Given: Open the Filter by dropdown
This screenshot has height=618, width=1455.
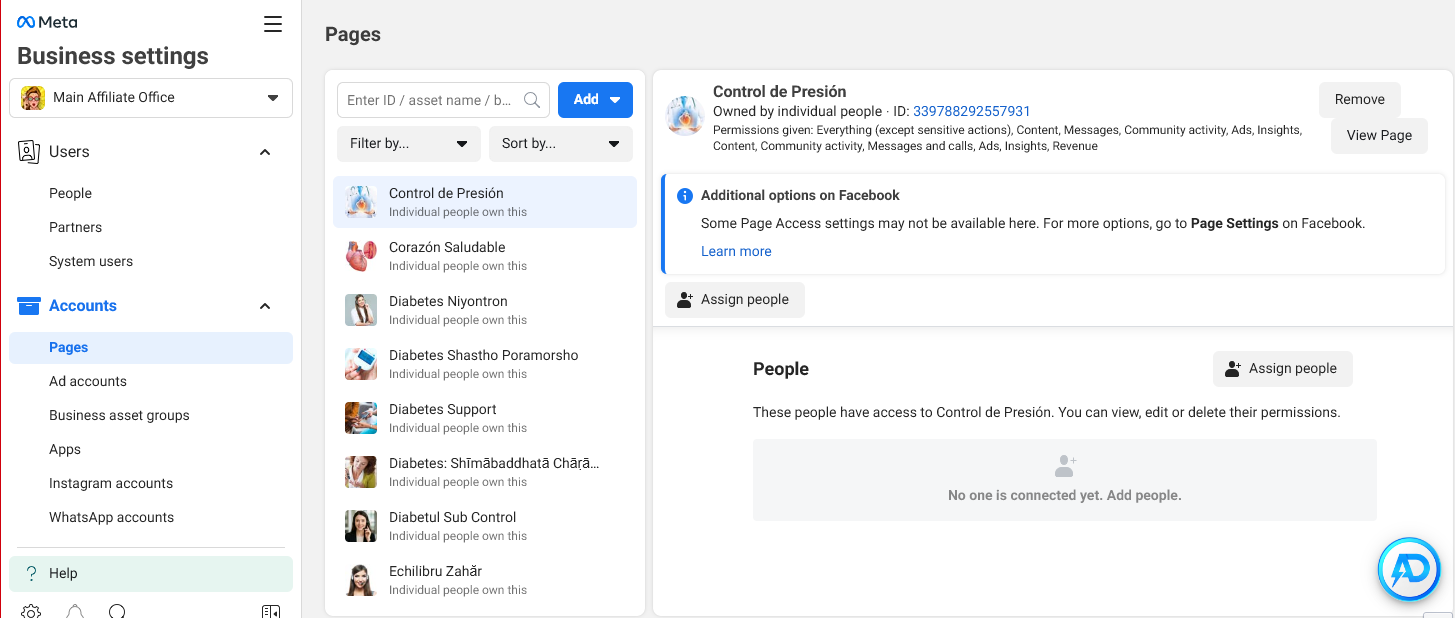Looking at the screenshot, I should (x=409, y=144).
